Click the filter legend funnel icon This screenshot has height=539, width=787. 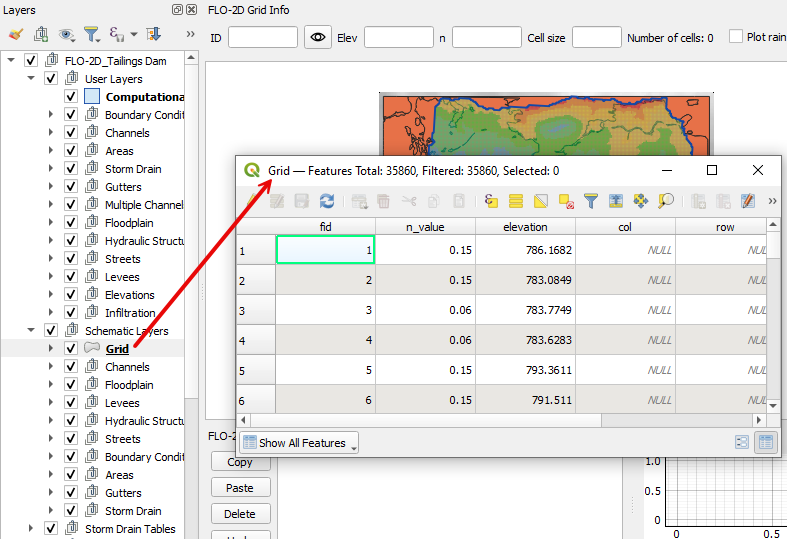[91, 34]
